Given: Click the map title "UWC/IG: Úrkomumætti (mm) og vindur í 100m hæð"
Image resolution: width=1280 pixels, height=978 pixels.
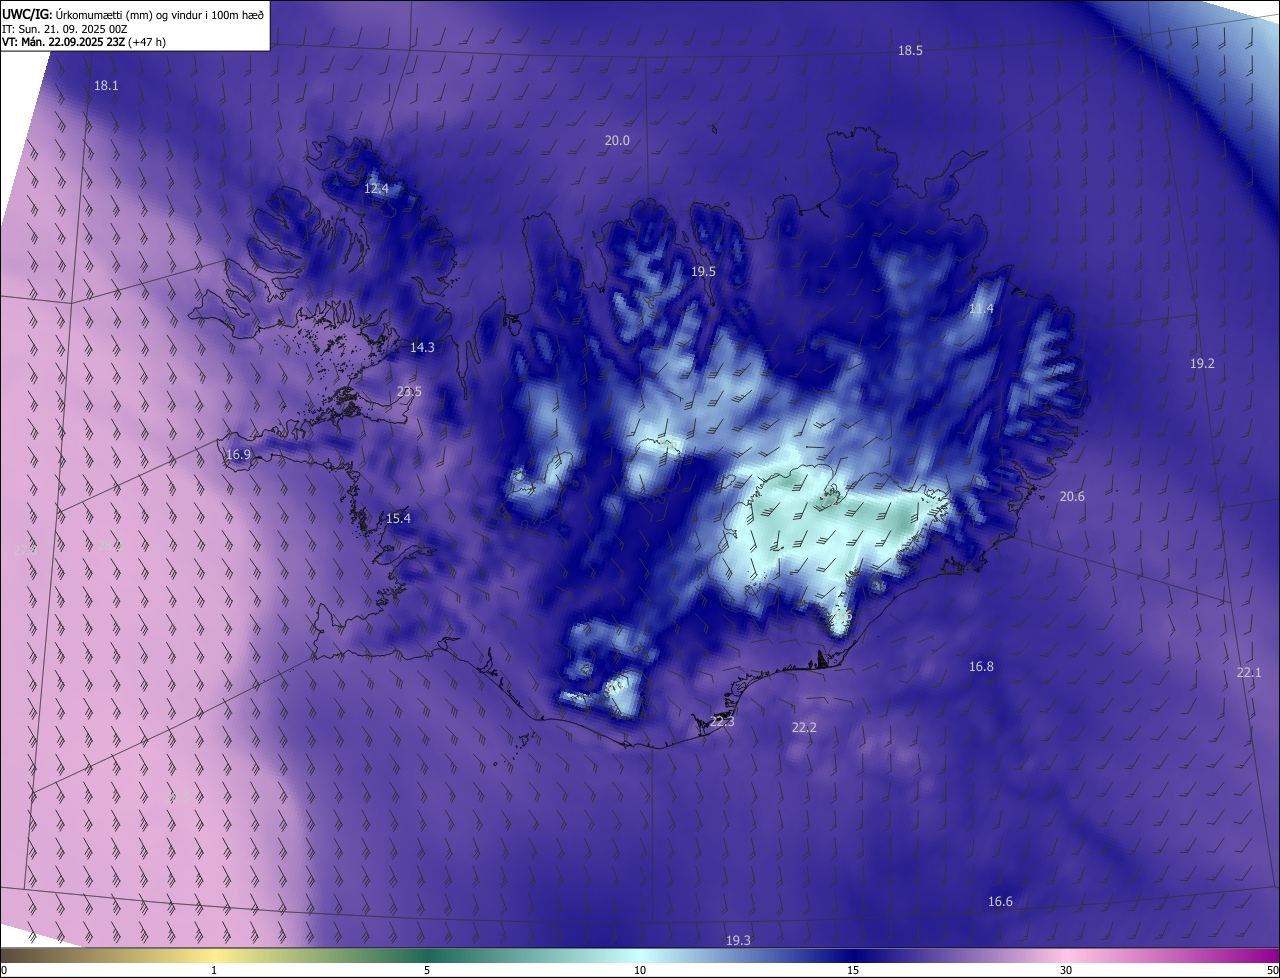Looking at the screenshot, I should [x=133, y=13].
